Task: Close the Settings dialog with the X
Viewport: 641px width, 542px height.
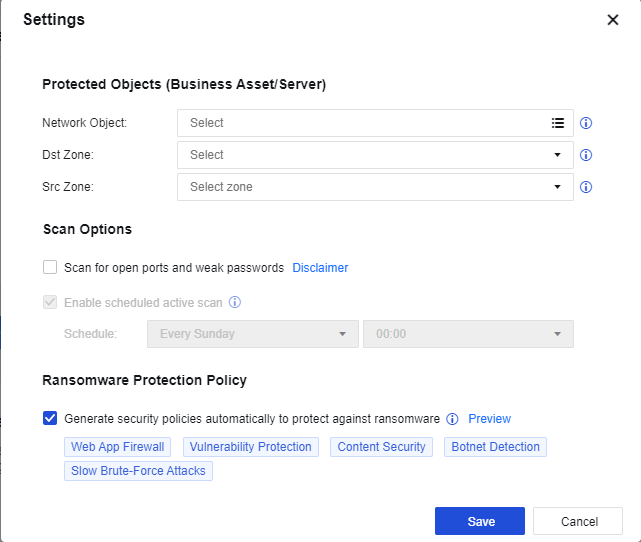Action: click(x=613, y=20)
